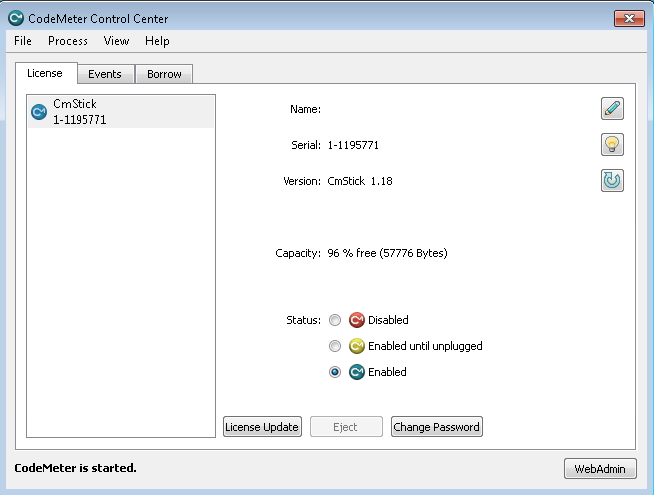The image size is (654, 495).
Task: Click the teal Enabled status icon
Action: (357, 372)
